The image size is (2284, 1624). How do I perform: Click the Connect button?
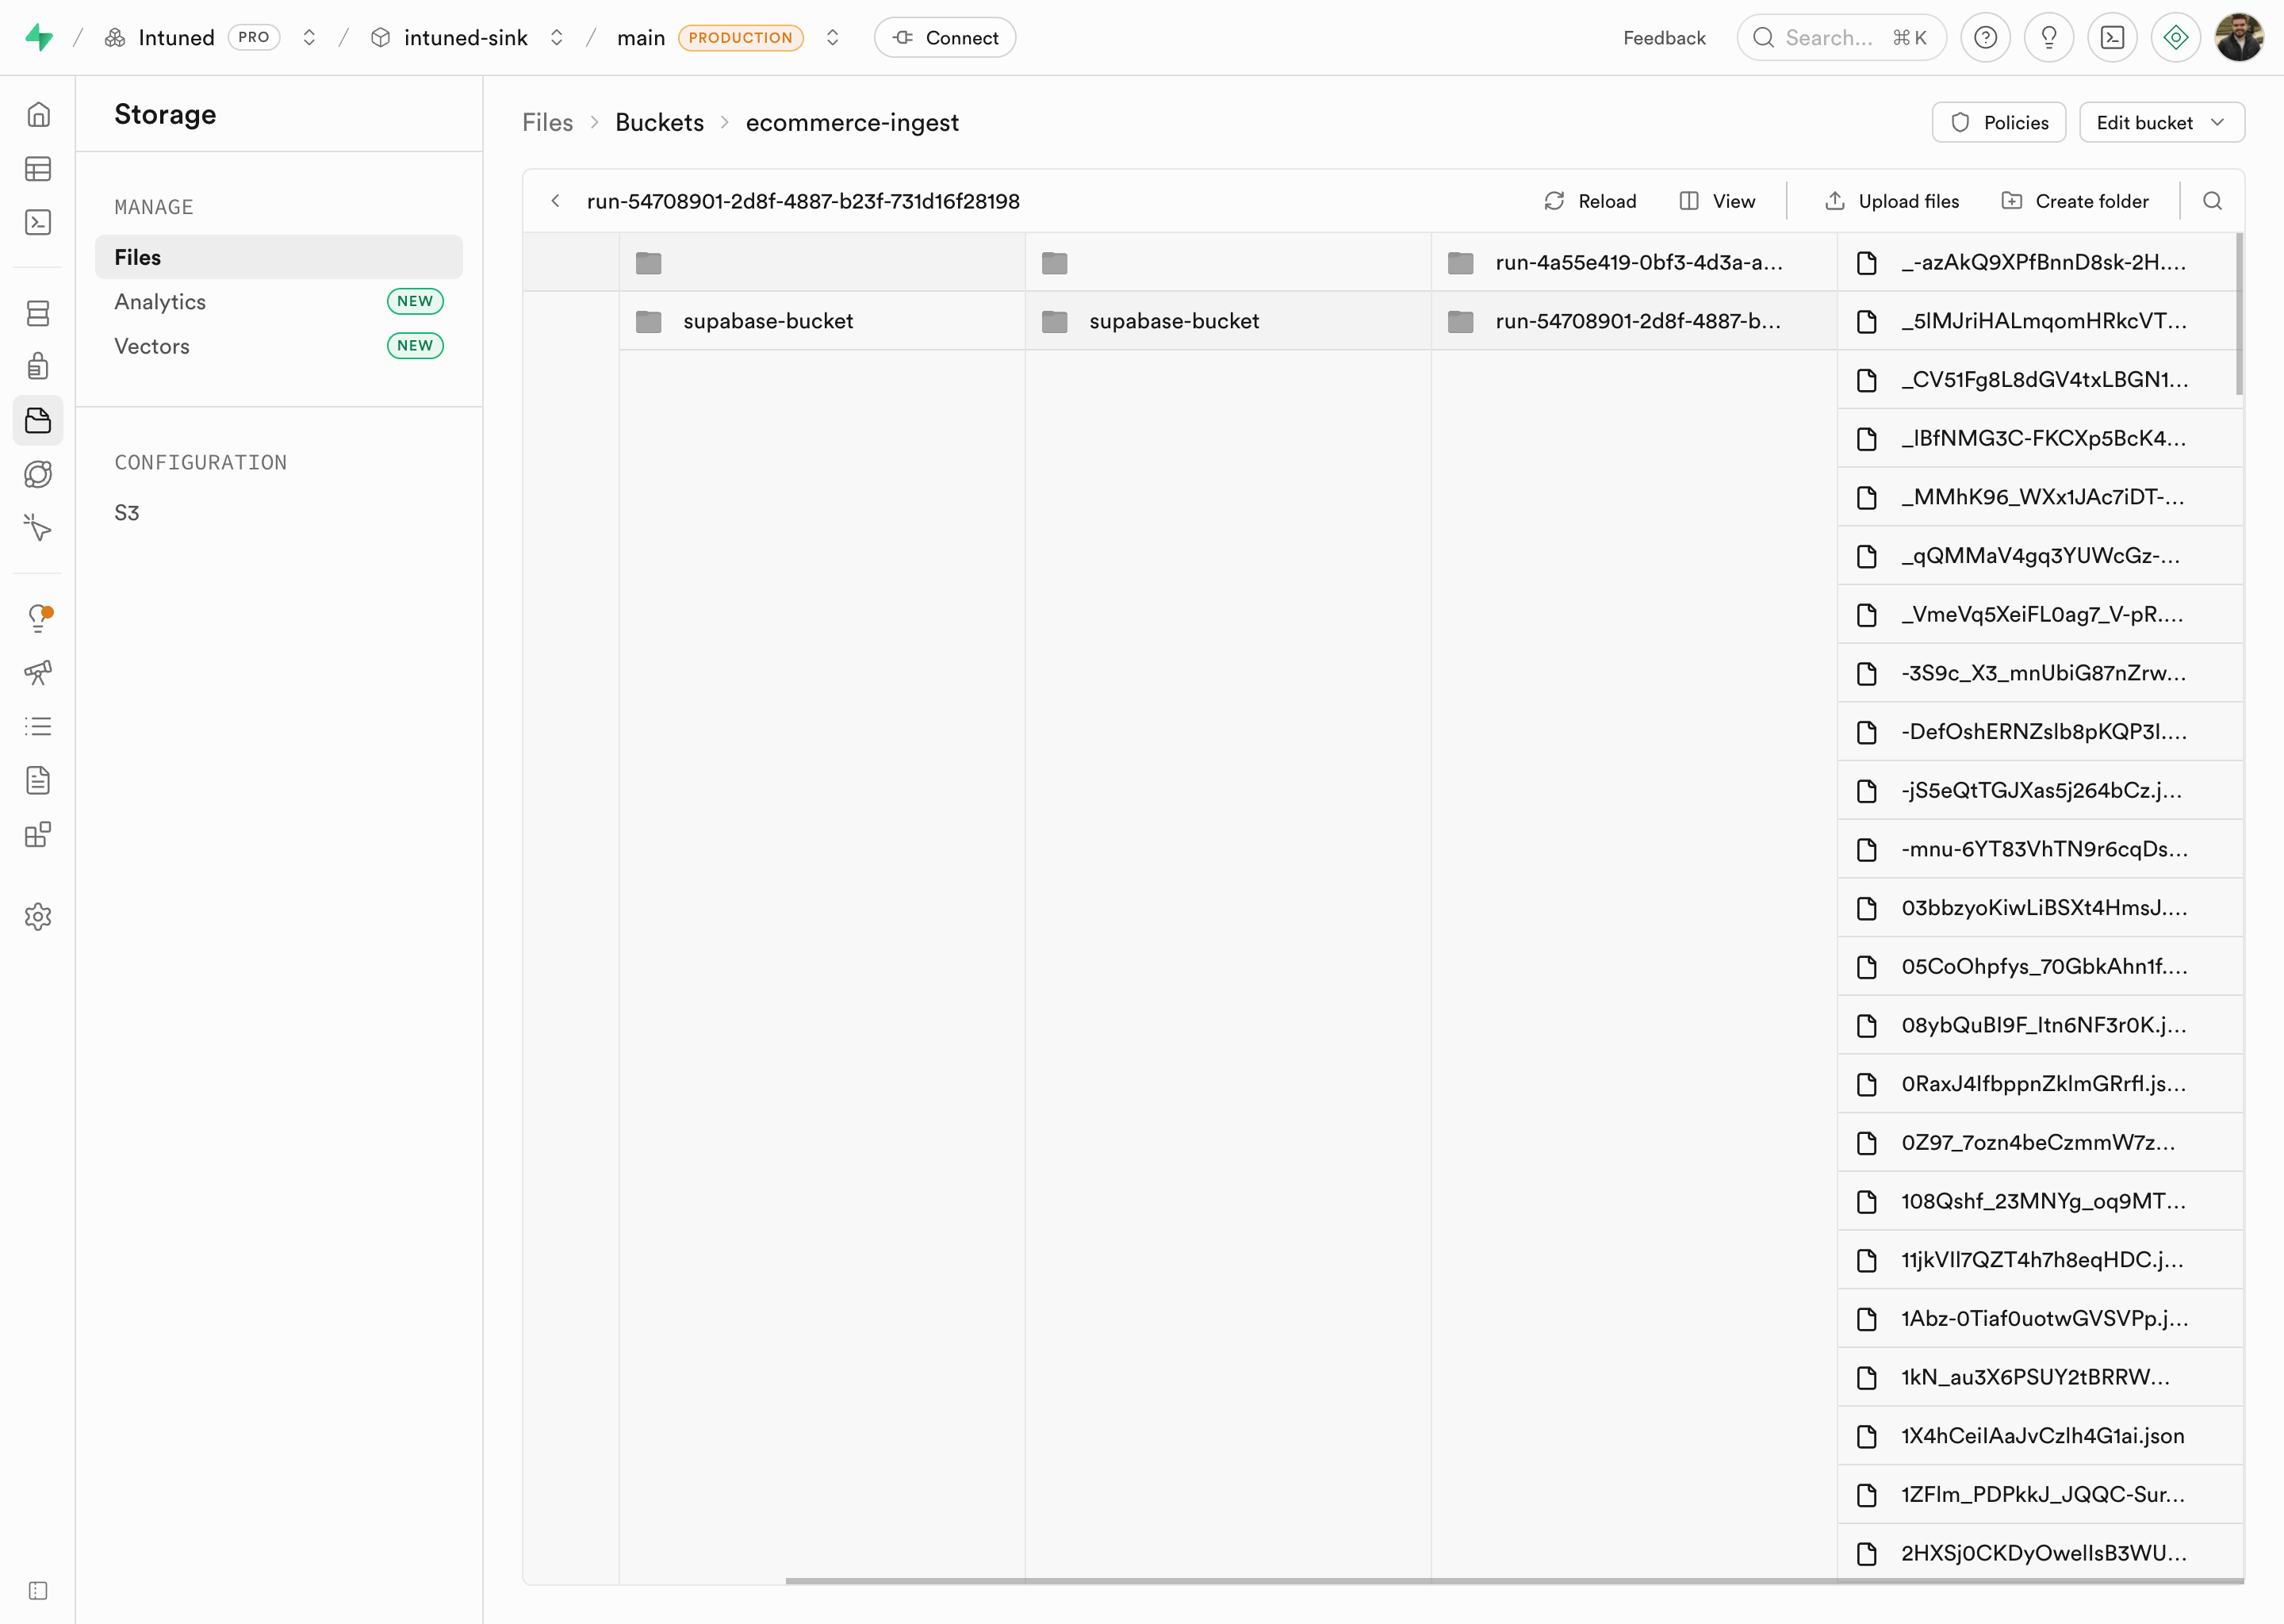pos(945,37)
